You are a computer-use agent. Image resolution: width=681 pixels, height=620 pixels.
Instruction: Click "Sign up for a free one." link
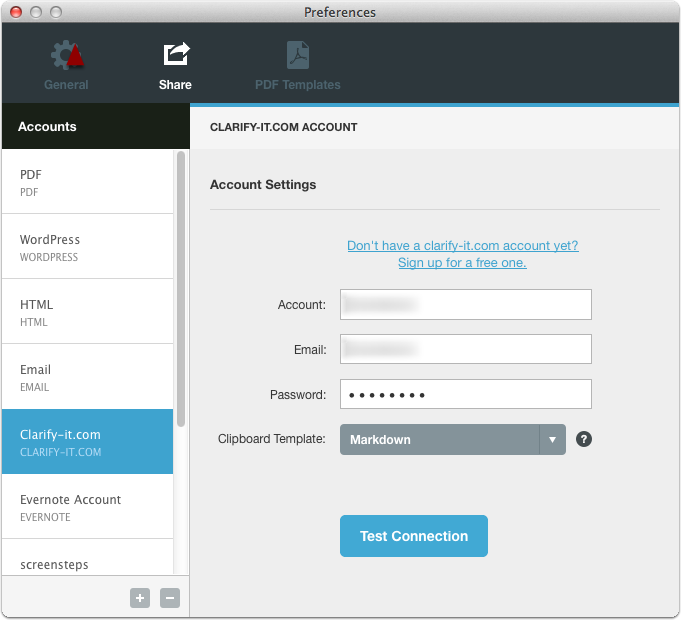(463, 263)
